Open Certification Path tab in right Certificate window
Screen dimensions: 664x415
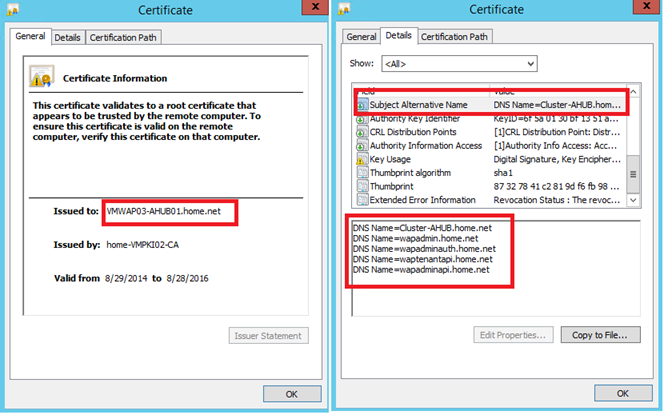(x=454, y=36)
